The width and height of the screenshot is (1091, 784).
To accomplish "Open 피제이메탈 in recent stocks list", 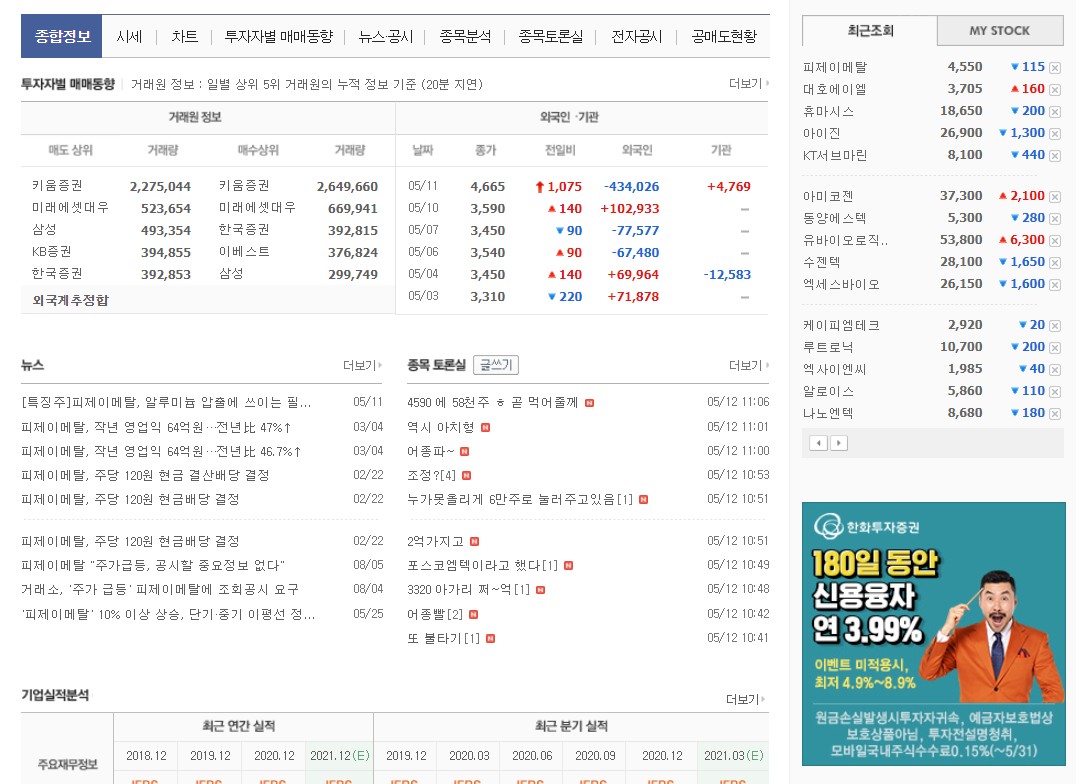I will coord(835,67).
